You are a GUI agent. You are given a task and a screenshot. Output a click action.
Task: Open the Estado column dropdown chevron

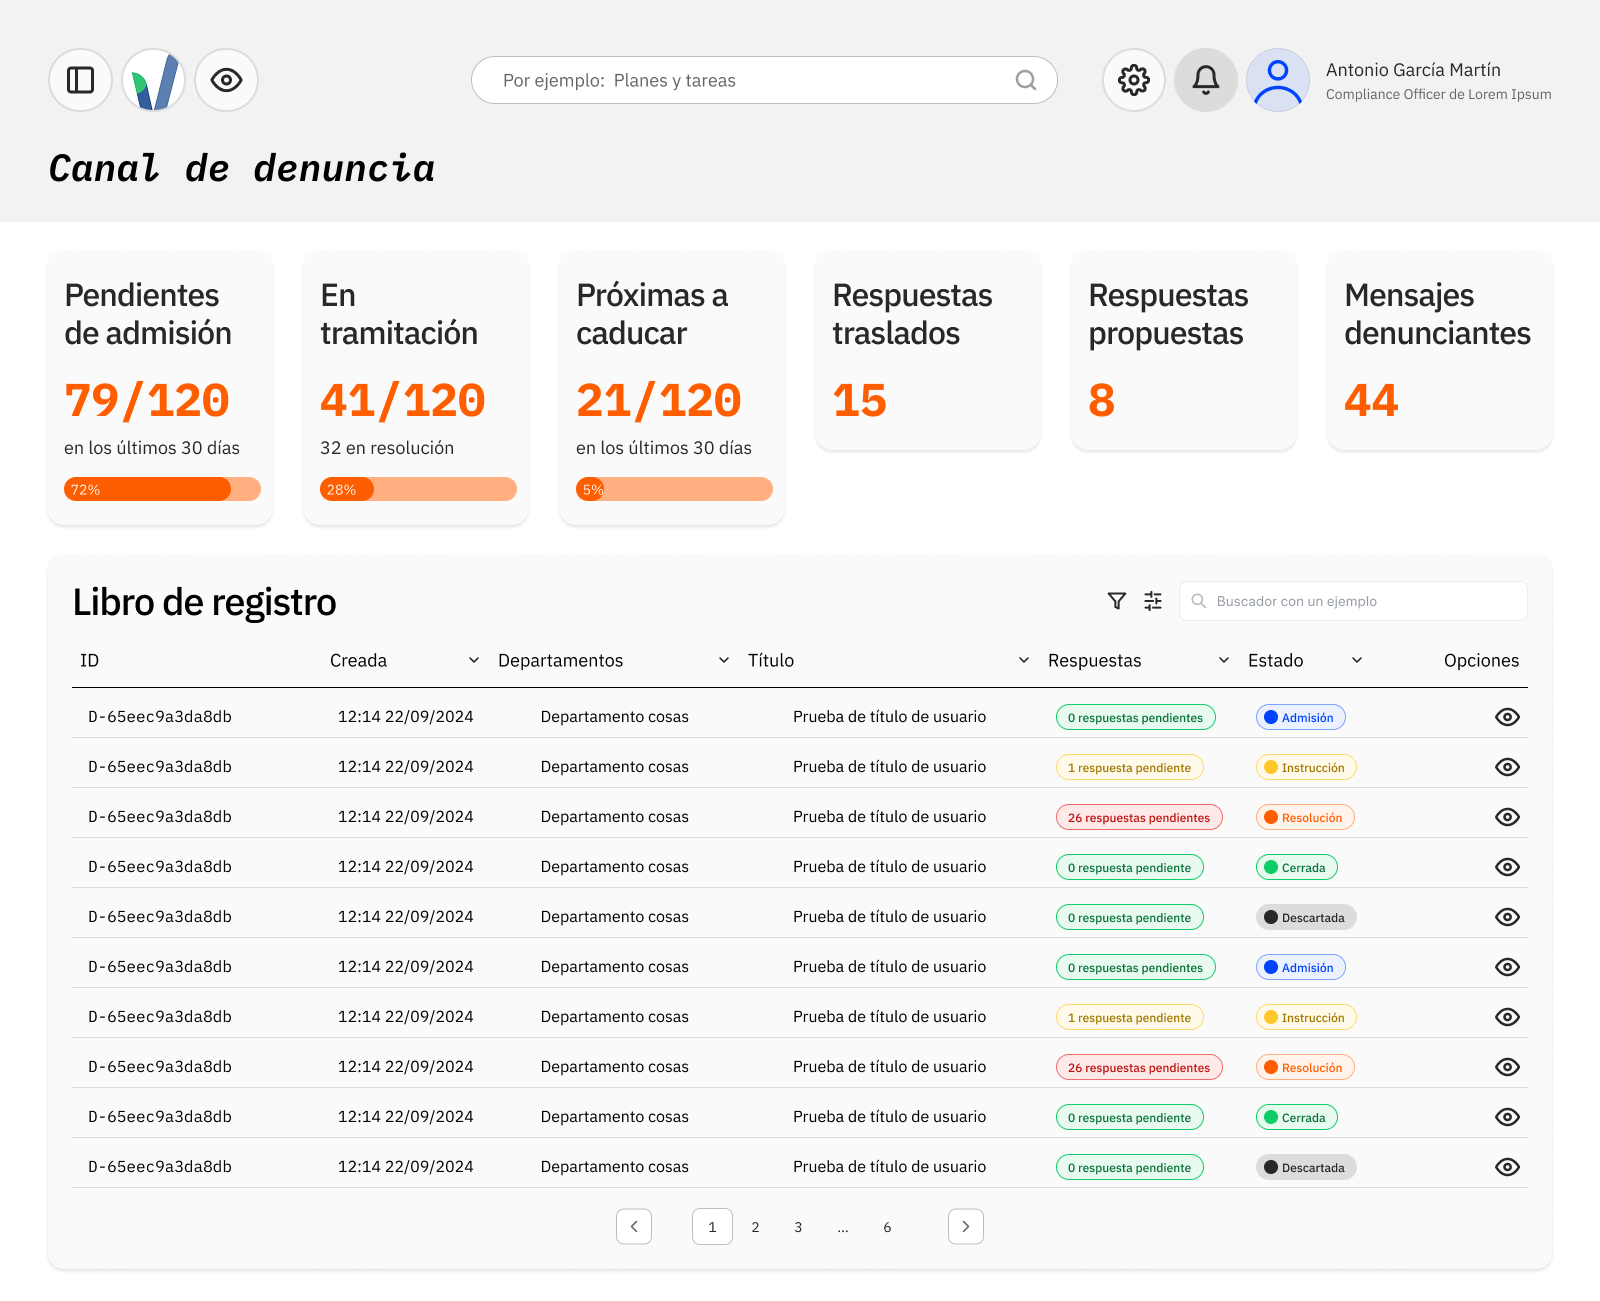tap(1357, 661)
